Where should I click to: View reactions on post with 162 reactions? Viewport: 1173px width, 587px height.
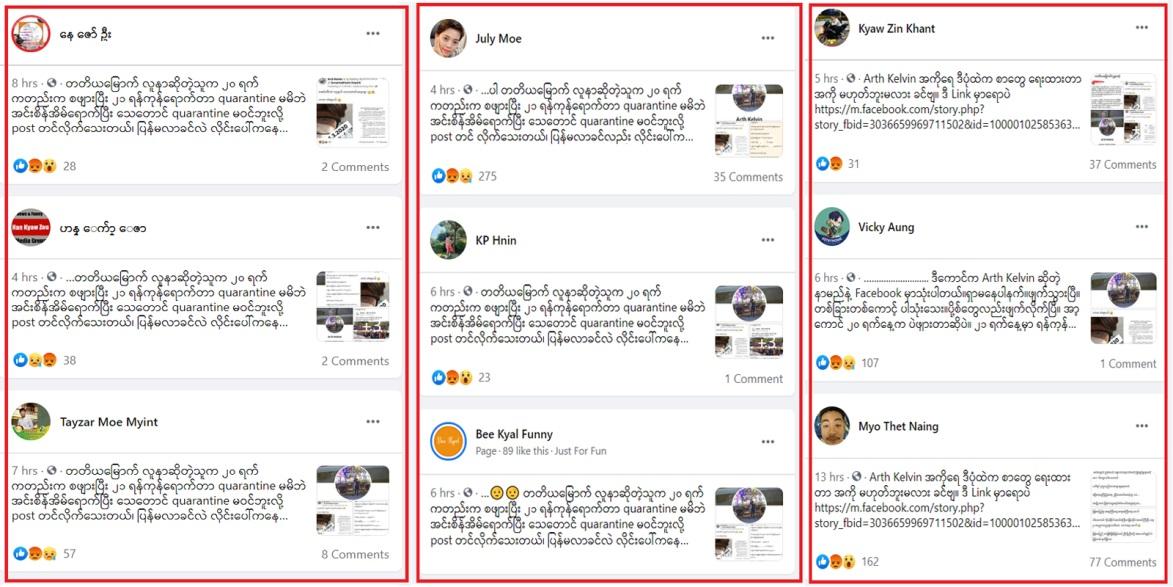tap(835, 562)
